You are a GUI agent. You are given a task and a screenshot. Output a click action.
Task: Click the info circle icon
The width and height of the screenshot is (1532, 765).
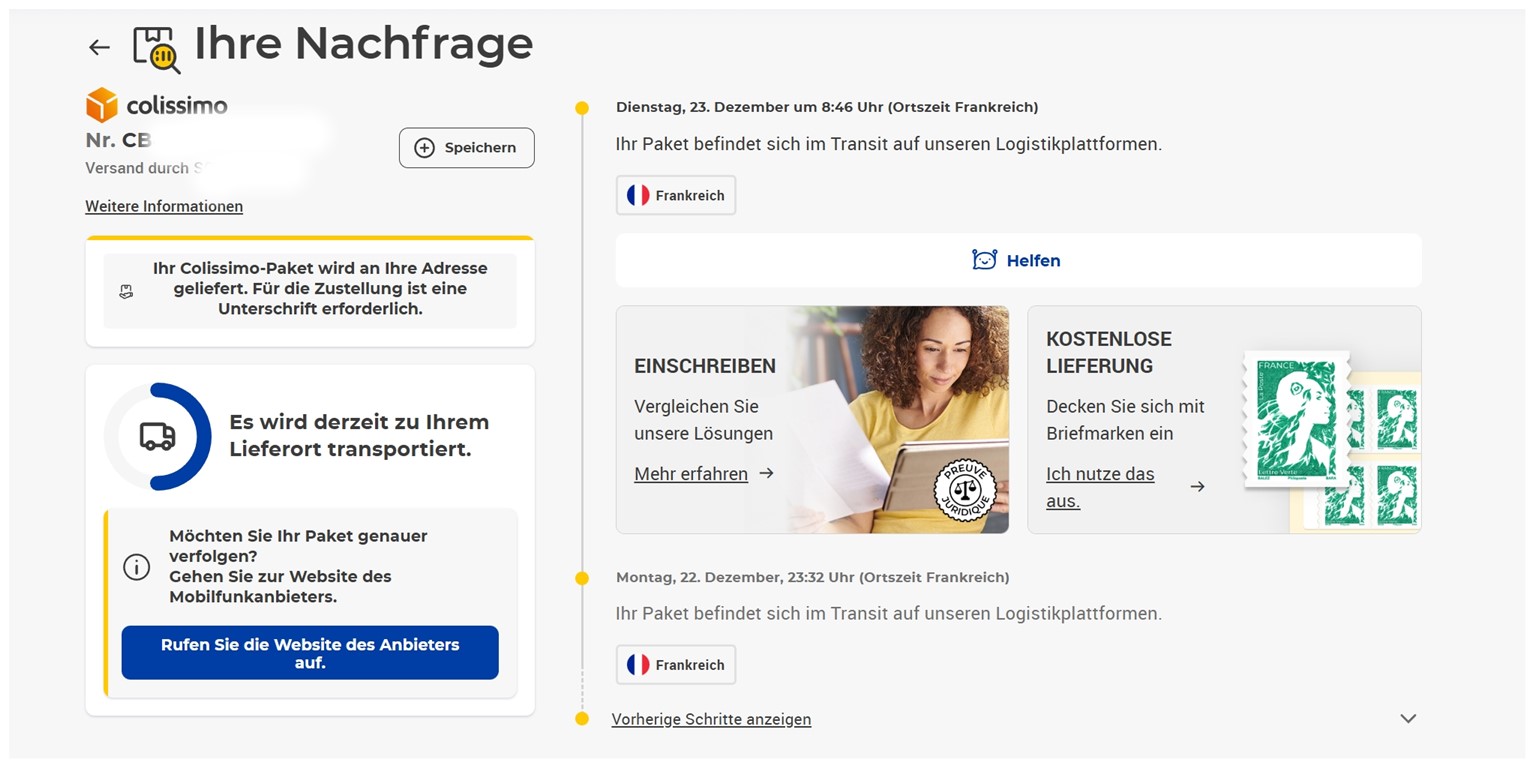(x=136, y=567)
